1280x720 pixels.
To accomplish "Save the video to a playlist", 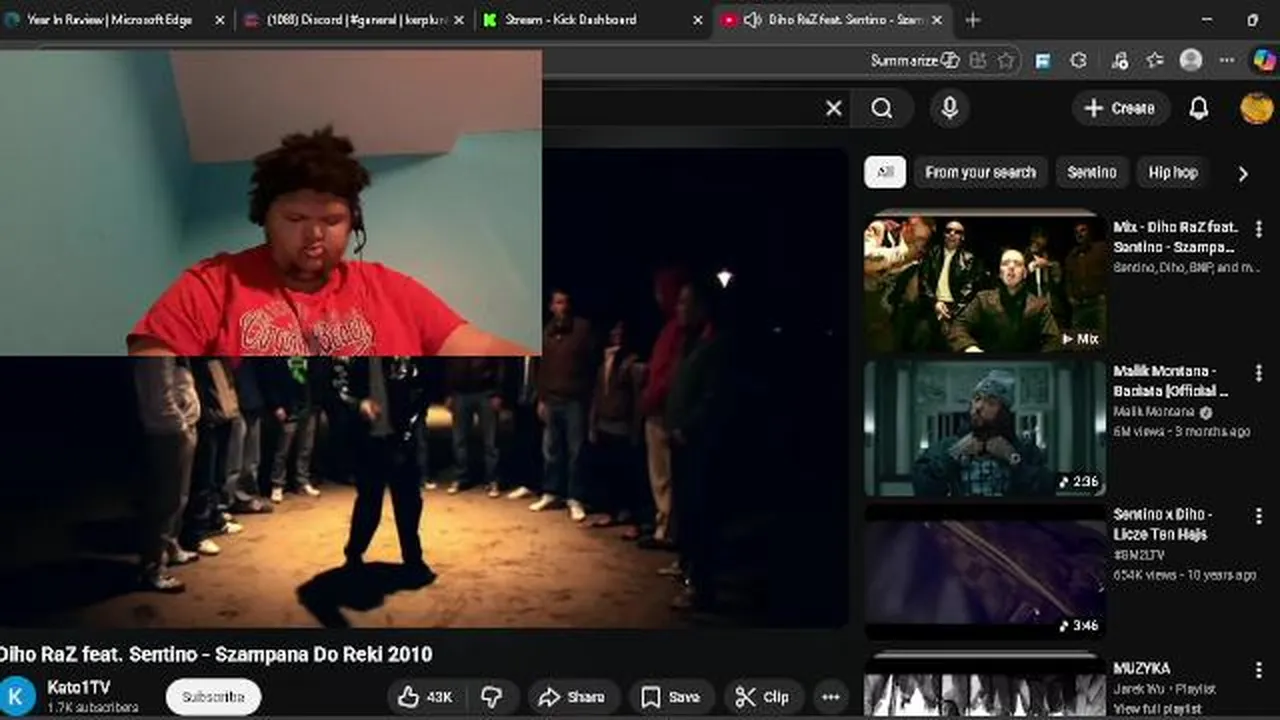I will (x=671, y=697).
